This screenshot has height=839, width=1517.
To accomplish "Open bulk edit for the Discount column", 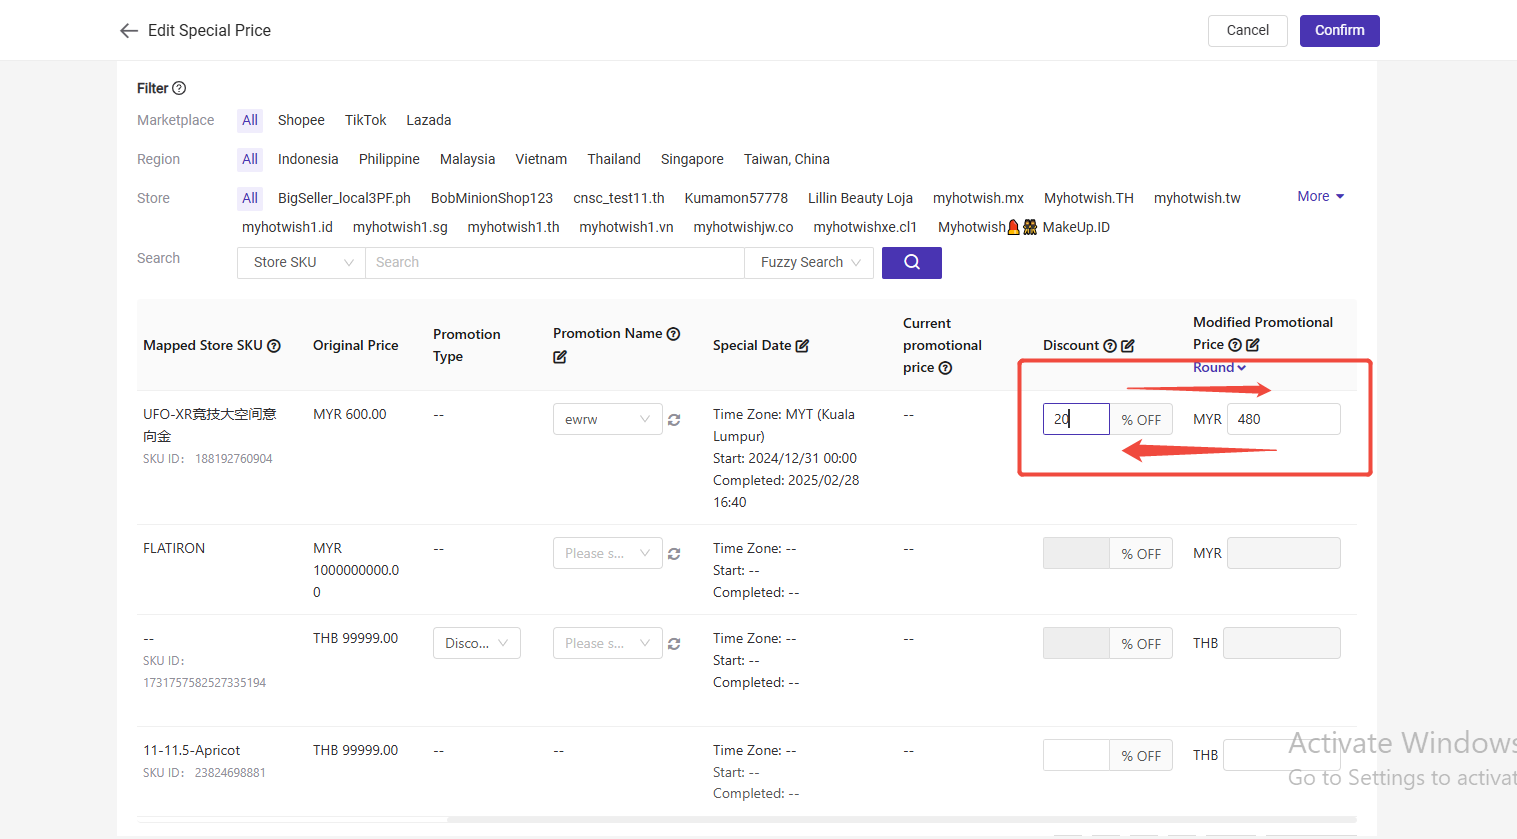I will click(x=1129, y=345).
